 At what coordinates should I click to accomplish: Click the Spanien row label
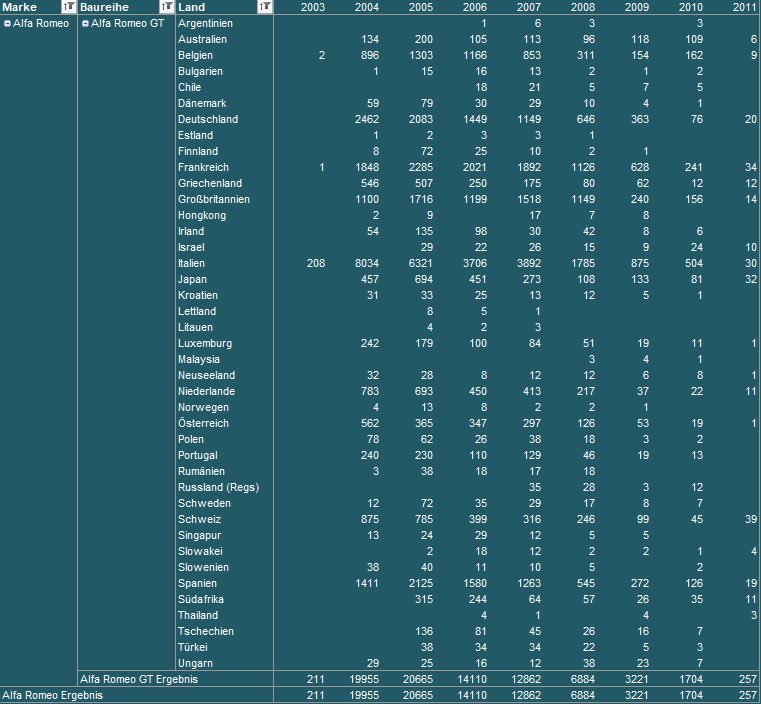tap(197, 584)
